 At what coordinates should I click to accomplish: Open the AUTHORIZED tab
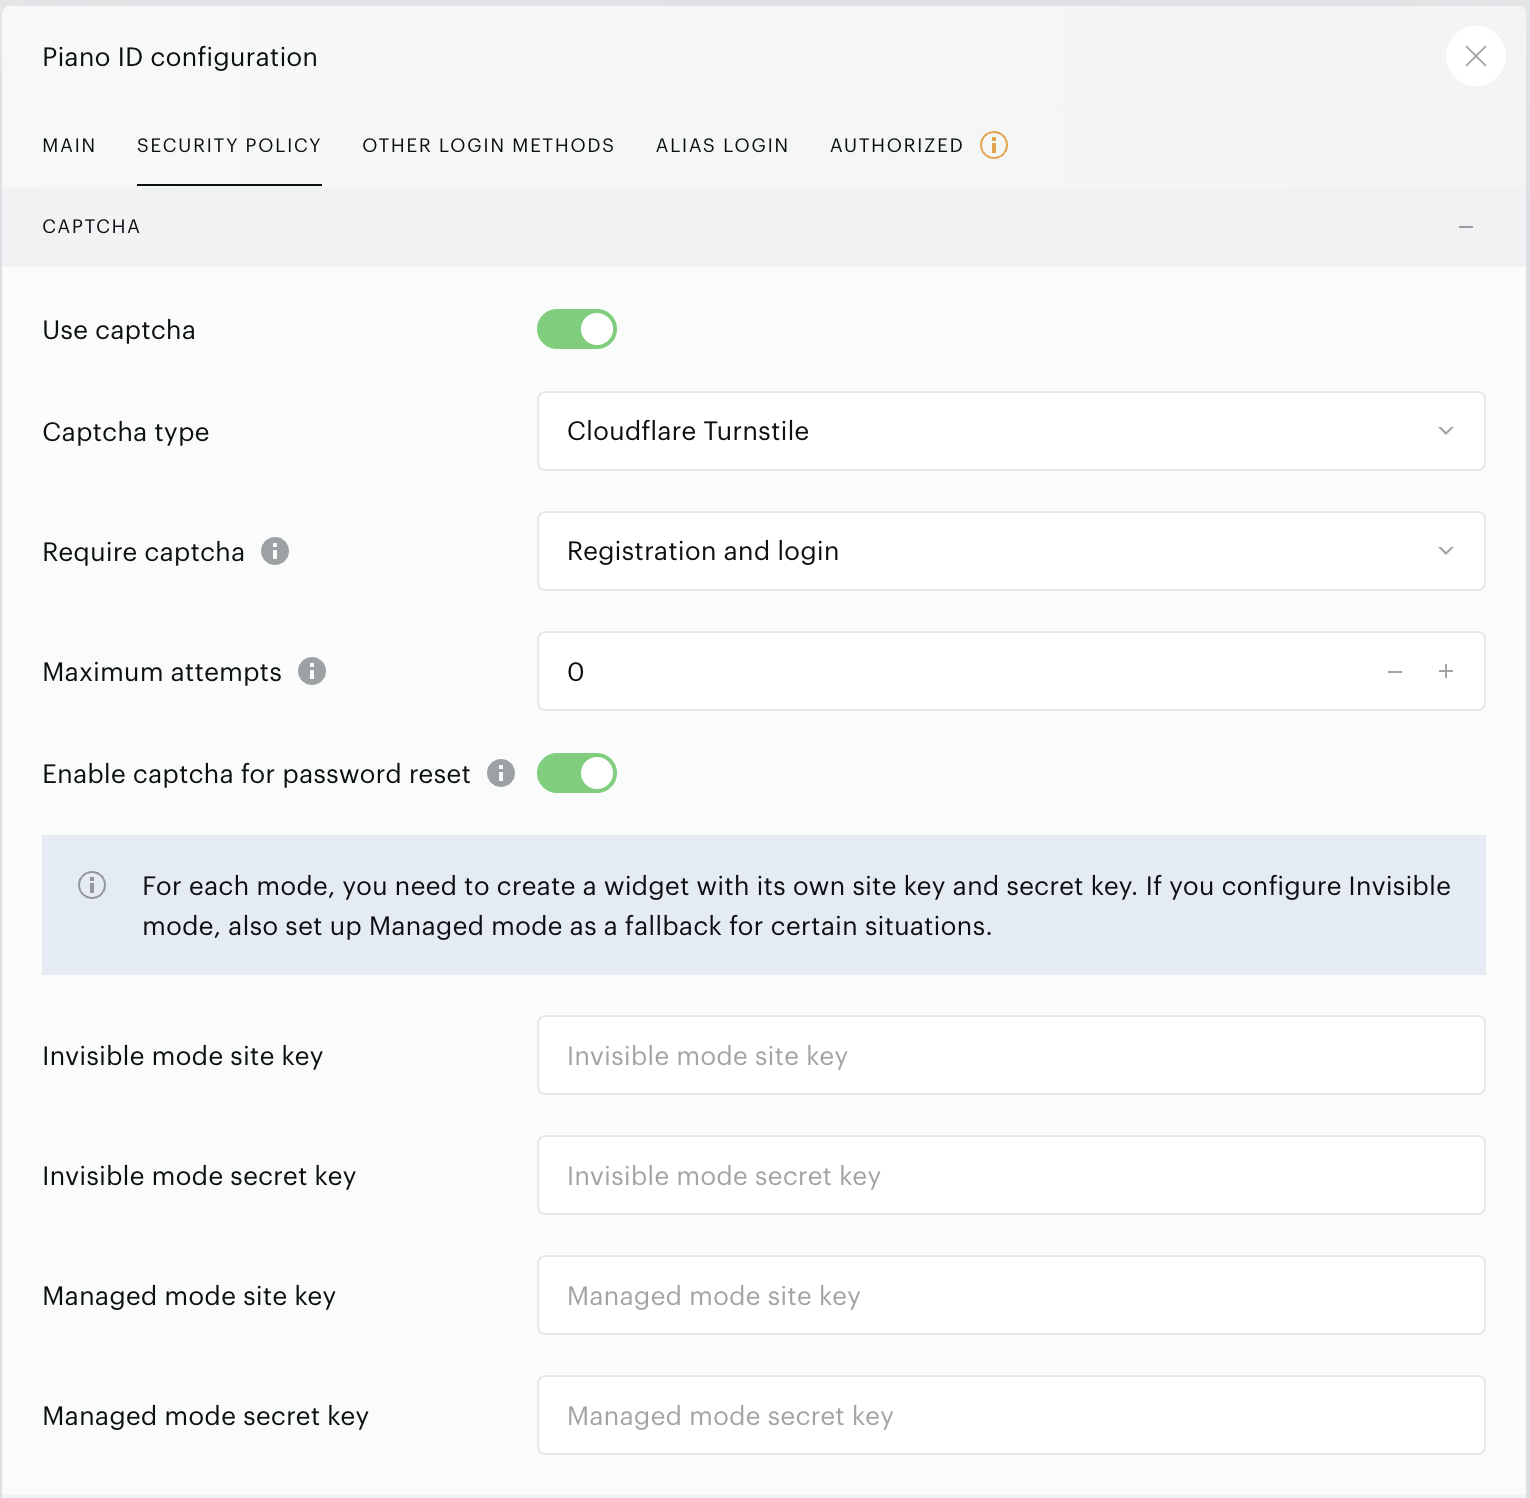point(896,146)
